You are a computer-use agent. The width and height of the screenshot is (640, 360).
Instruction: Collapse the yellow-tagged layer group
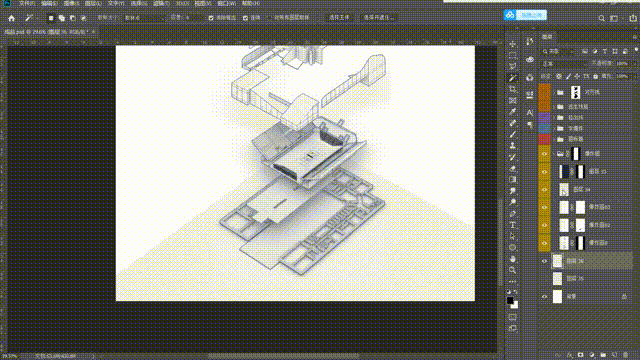(555, 154)
